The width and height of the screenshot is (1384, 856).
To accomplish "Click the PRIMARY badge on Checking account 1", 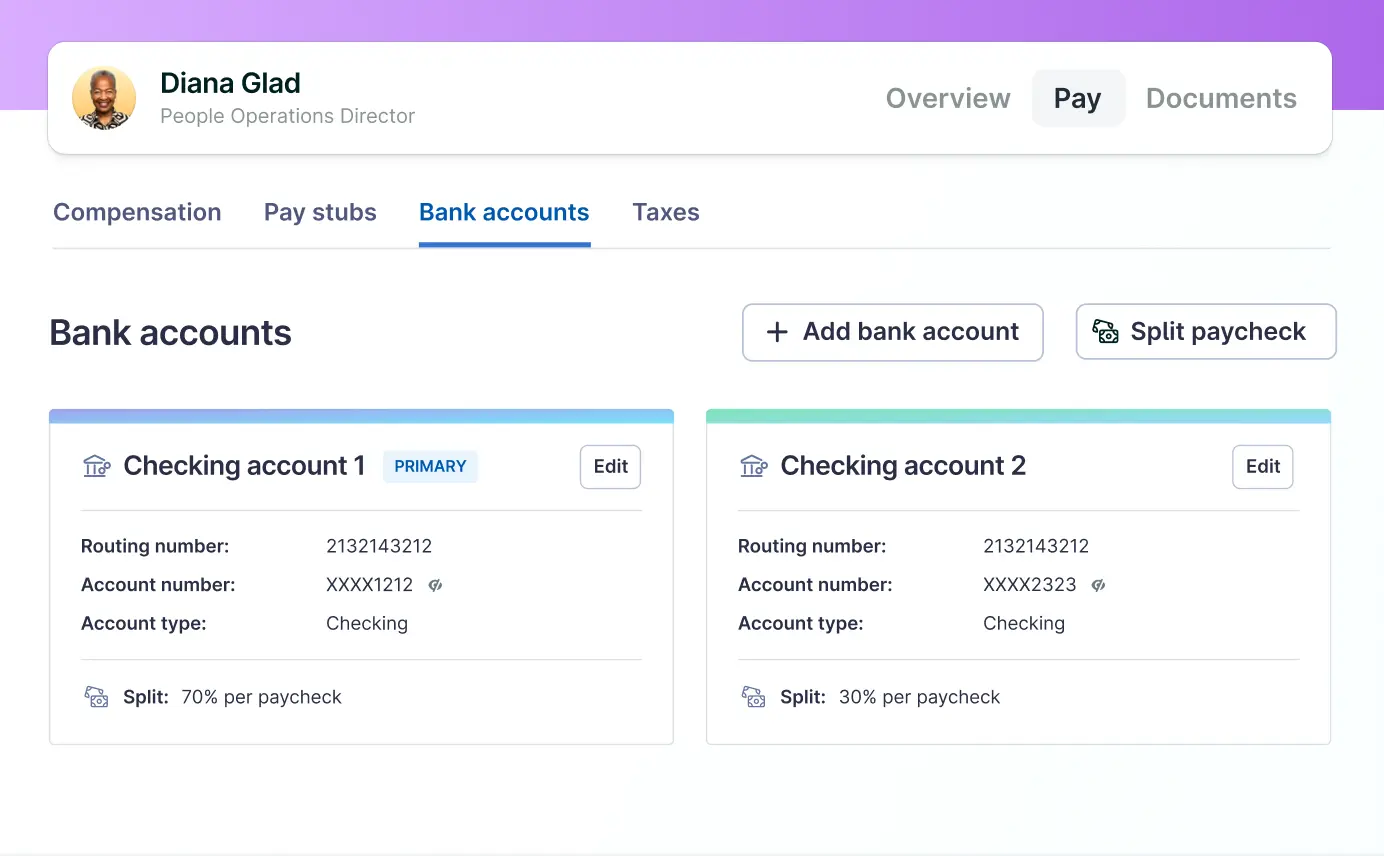I will (430, 466).
